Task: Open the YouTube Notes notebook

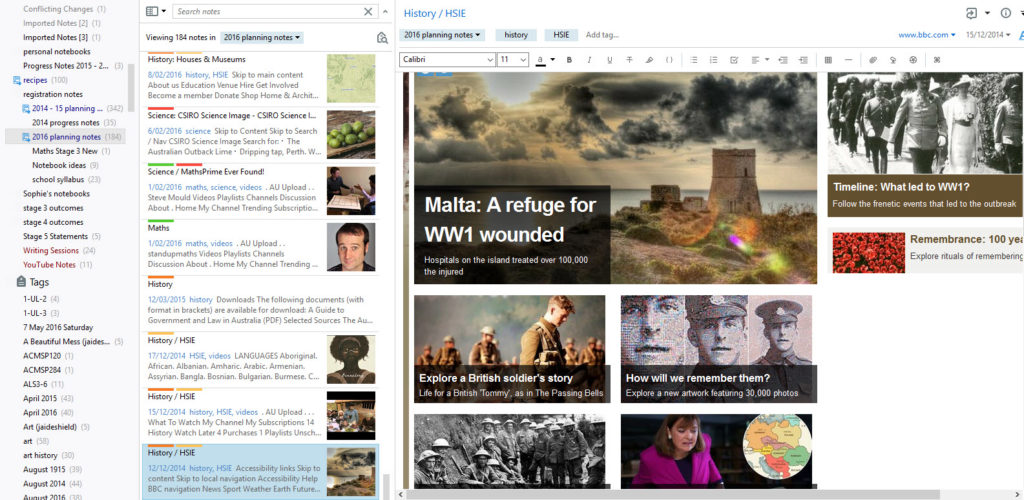Action: 49,265
